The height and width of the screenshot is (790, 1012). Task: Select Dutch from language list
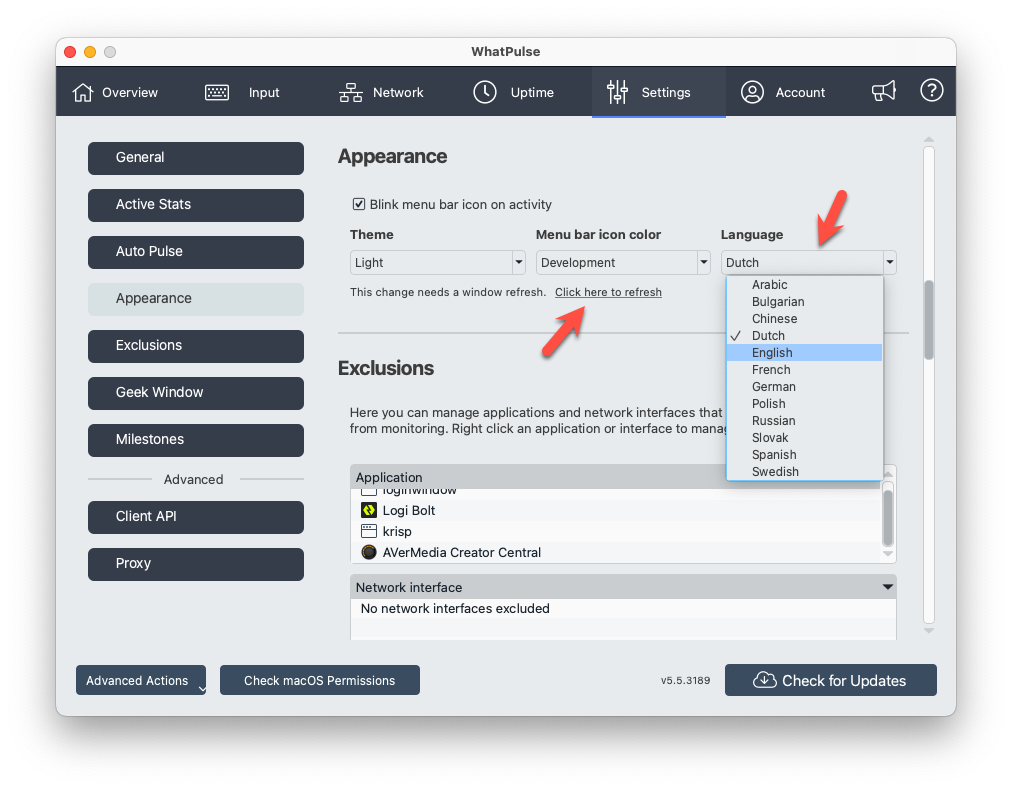click(804, 336)
